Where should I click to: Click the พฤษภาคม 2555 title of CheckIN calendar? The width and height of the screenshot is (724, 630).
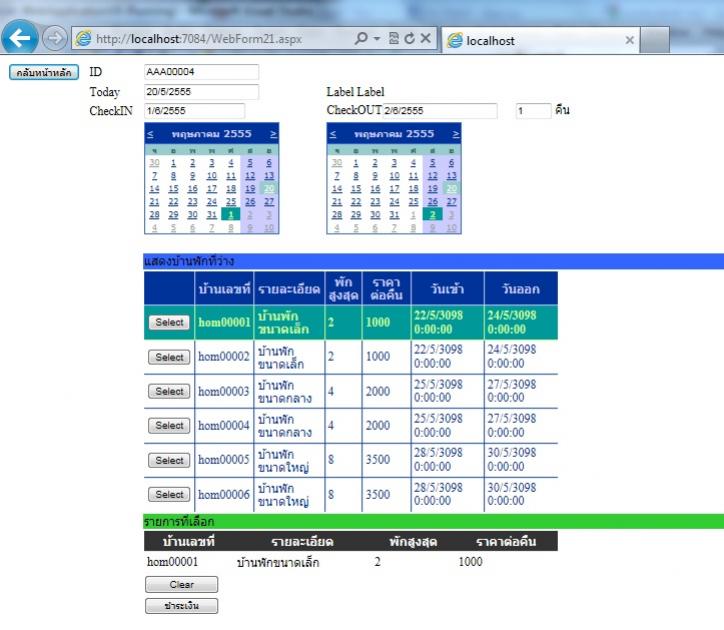pyautogui.click(x=211, y=134)
